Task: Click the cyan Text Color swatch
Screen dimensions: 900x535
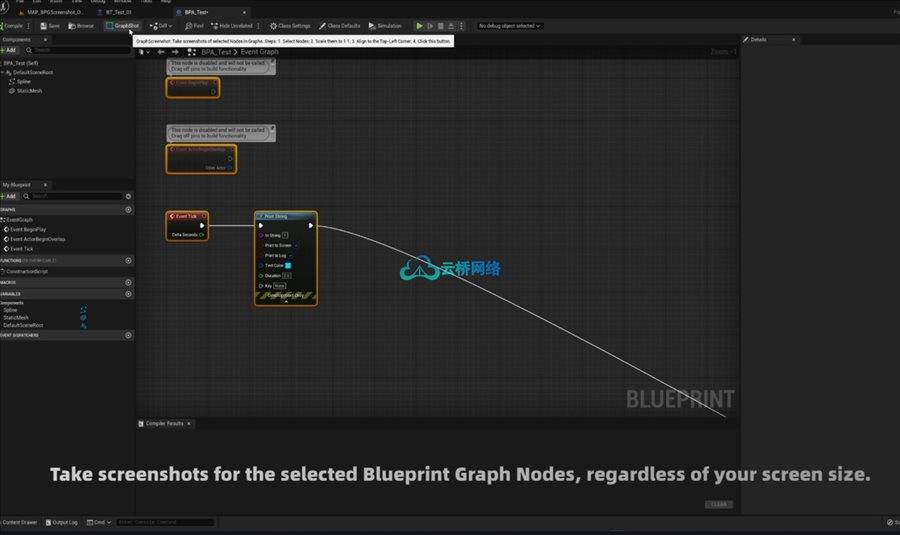Action: click(288, 266)
